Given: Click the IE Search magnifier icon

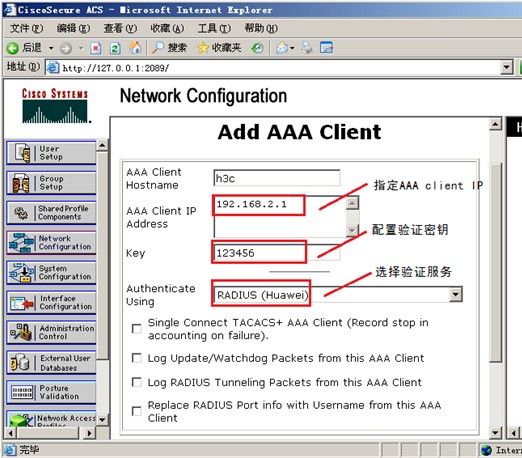Looking at the screenshot, I should (x=158, y=48).
